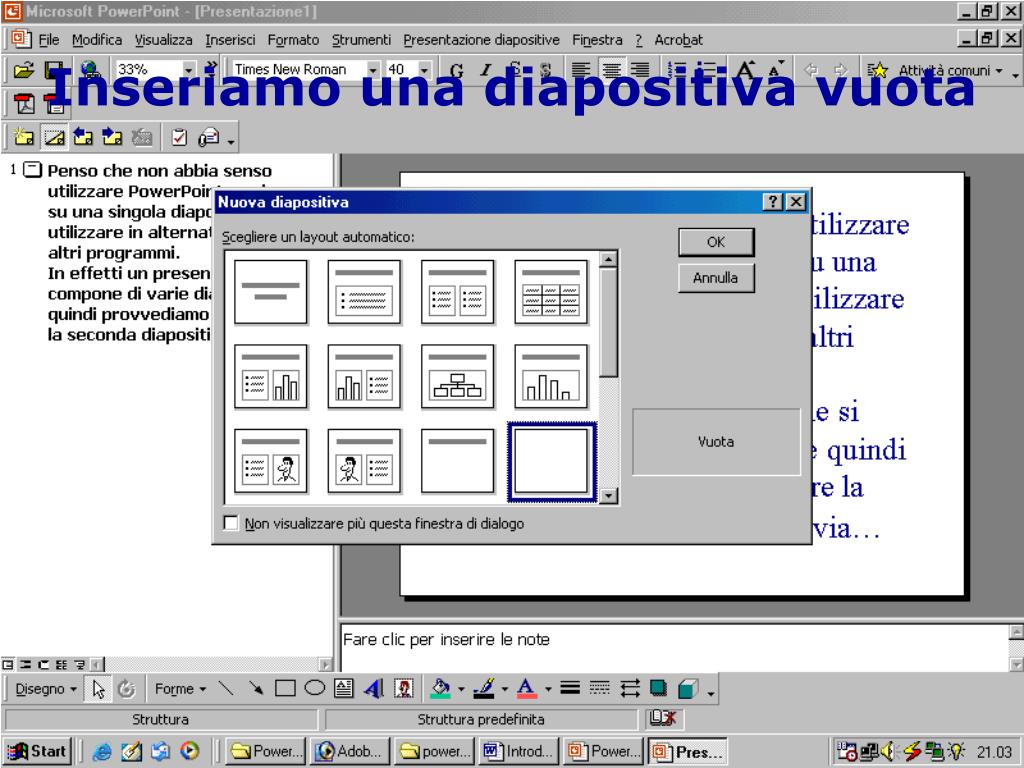
Task: Select the organization chart layout thumbnail
Action: [x=457, y=377]
